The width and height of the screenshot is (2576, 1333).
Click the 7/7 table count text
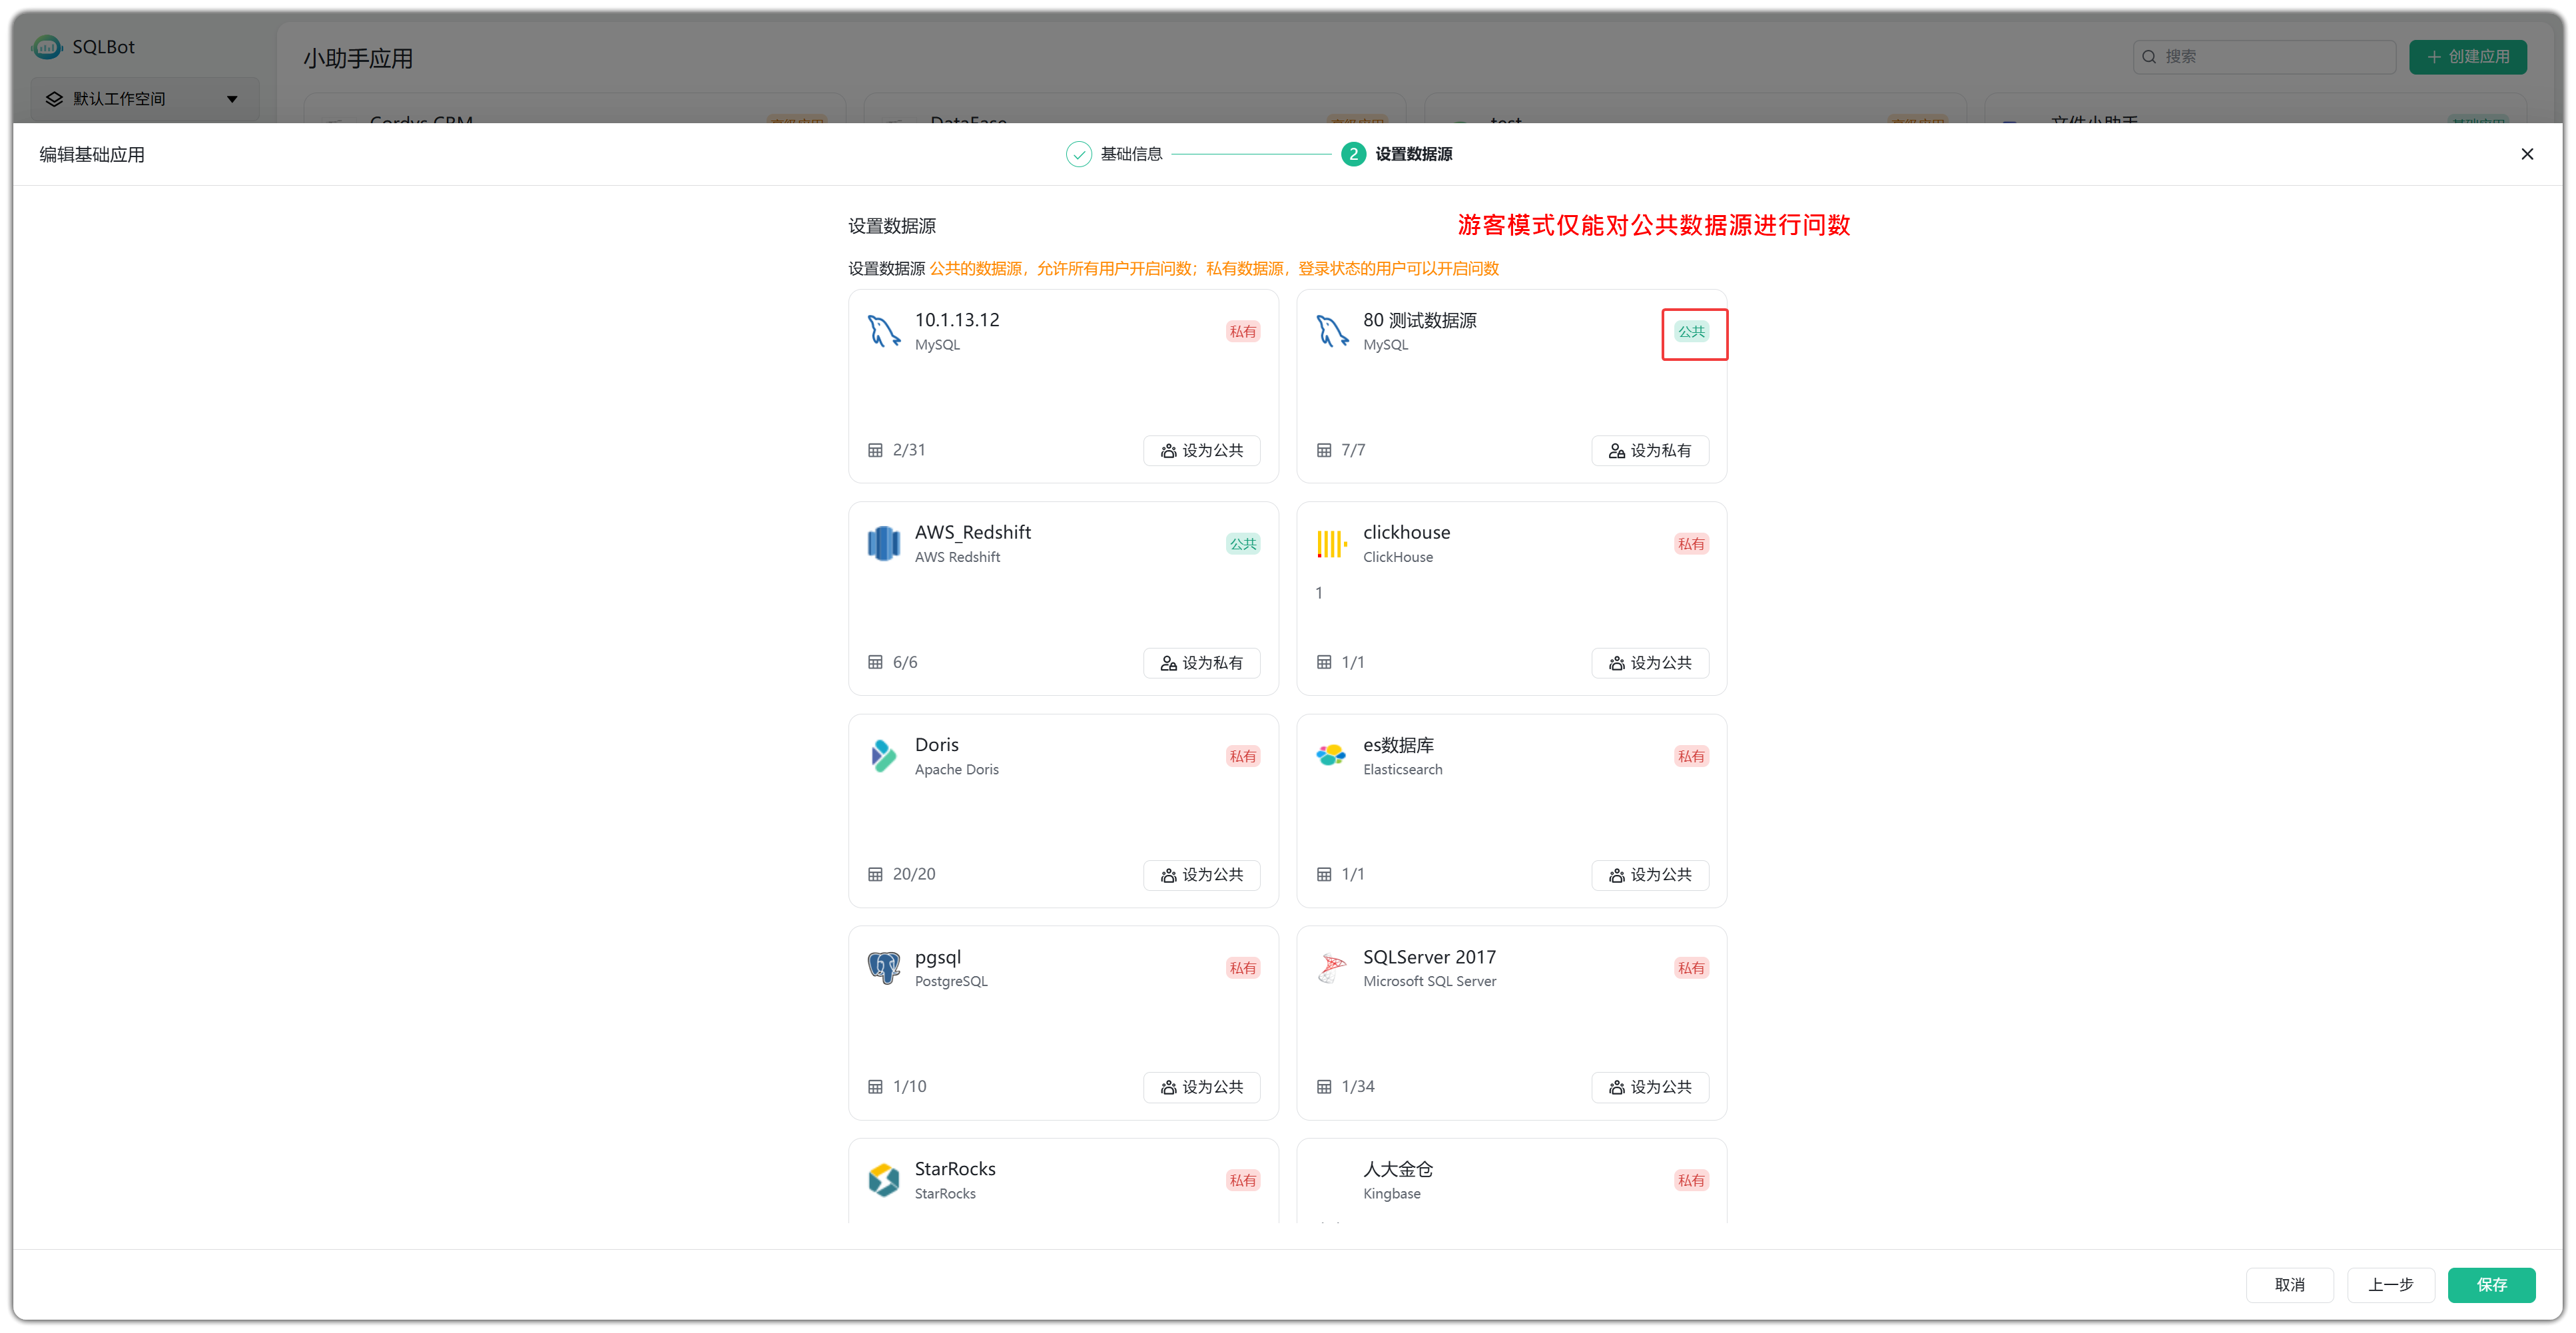click(x=1353, y=450)
